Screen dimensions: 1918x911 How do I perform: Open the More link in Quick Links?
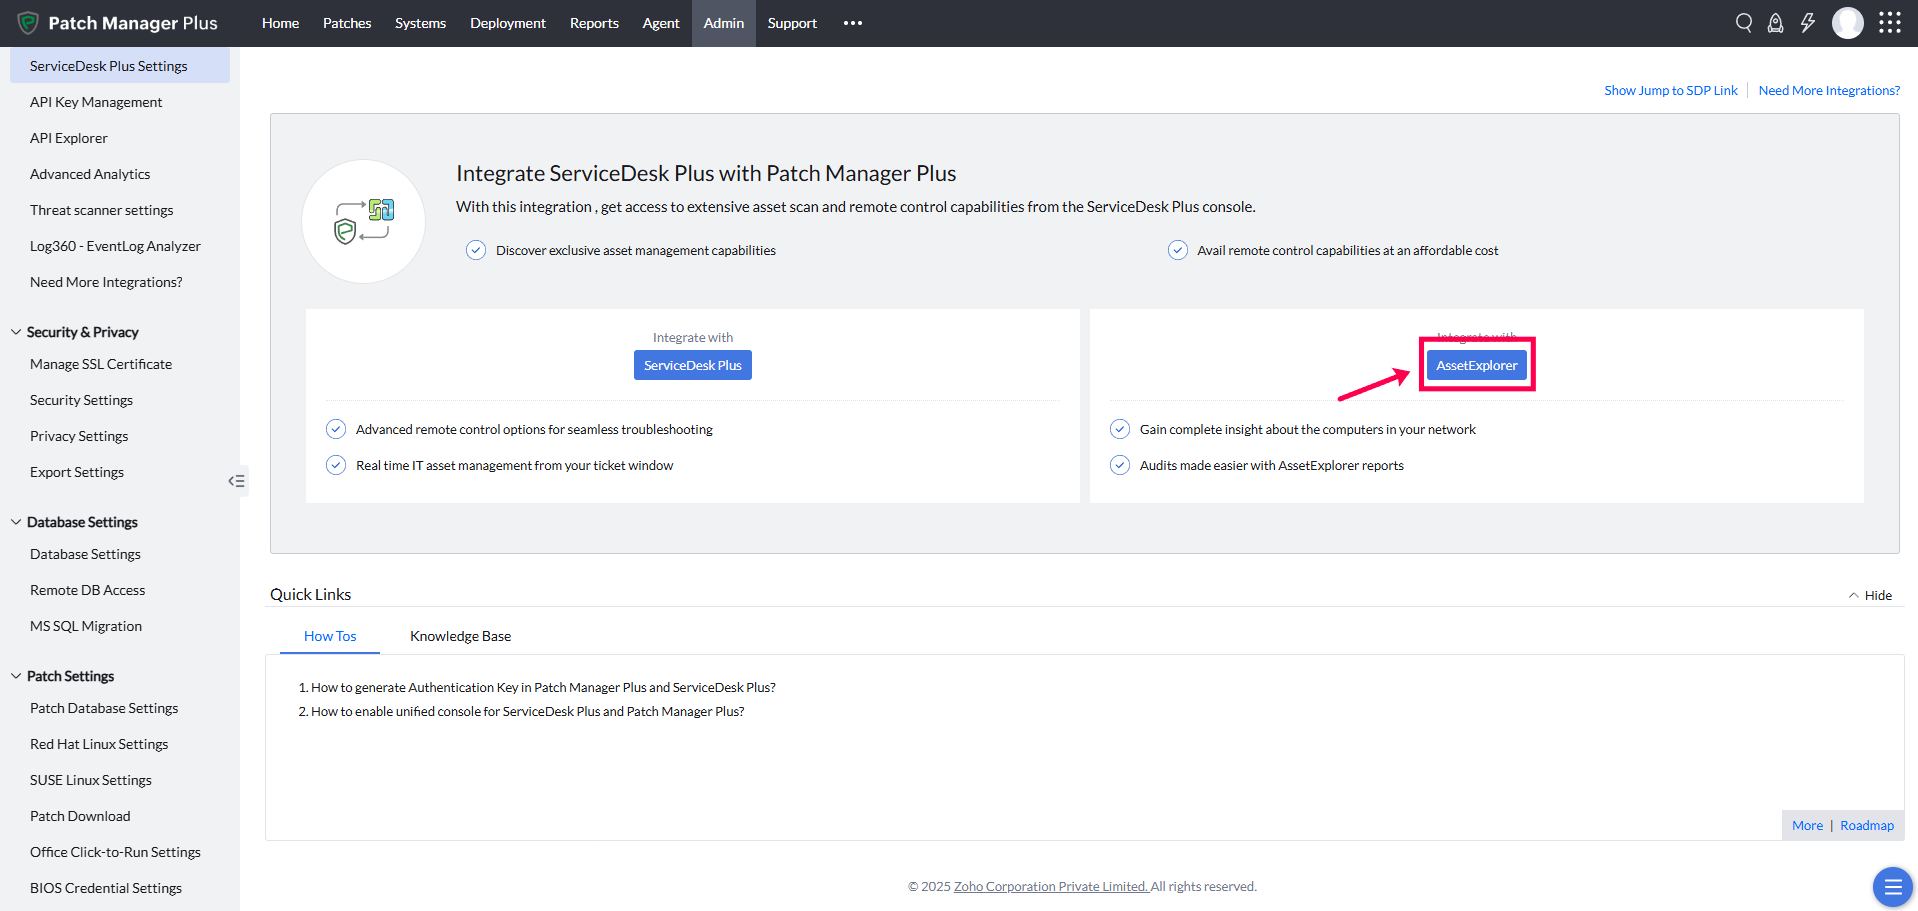(1807, 825)
